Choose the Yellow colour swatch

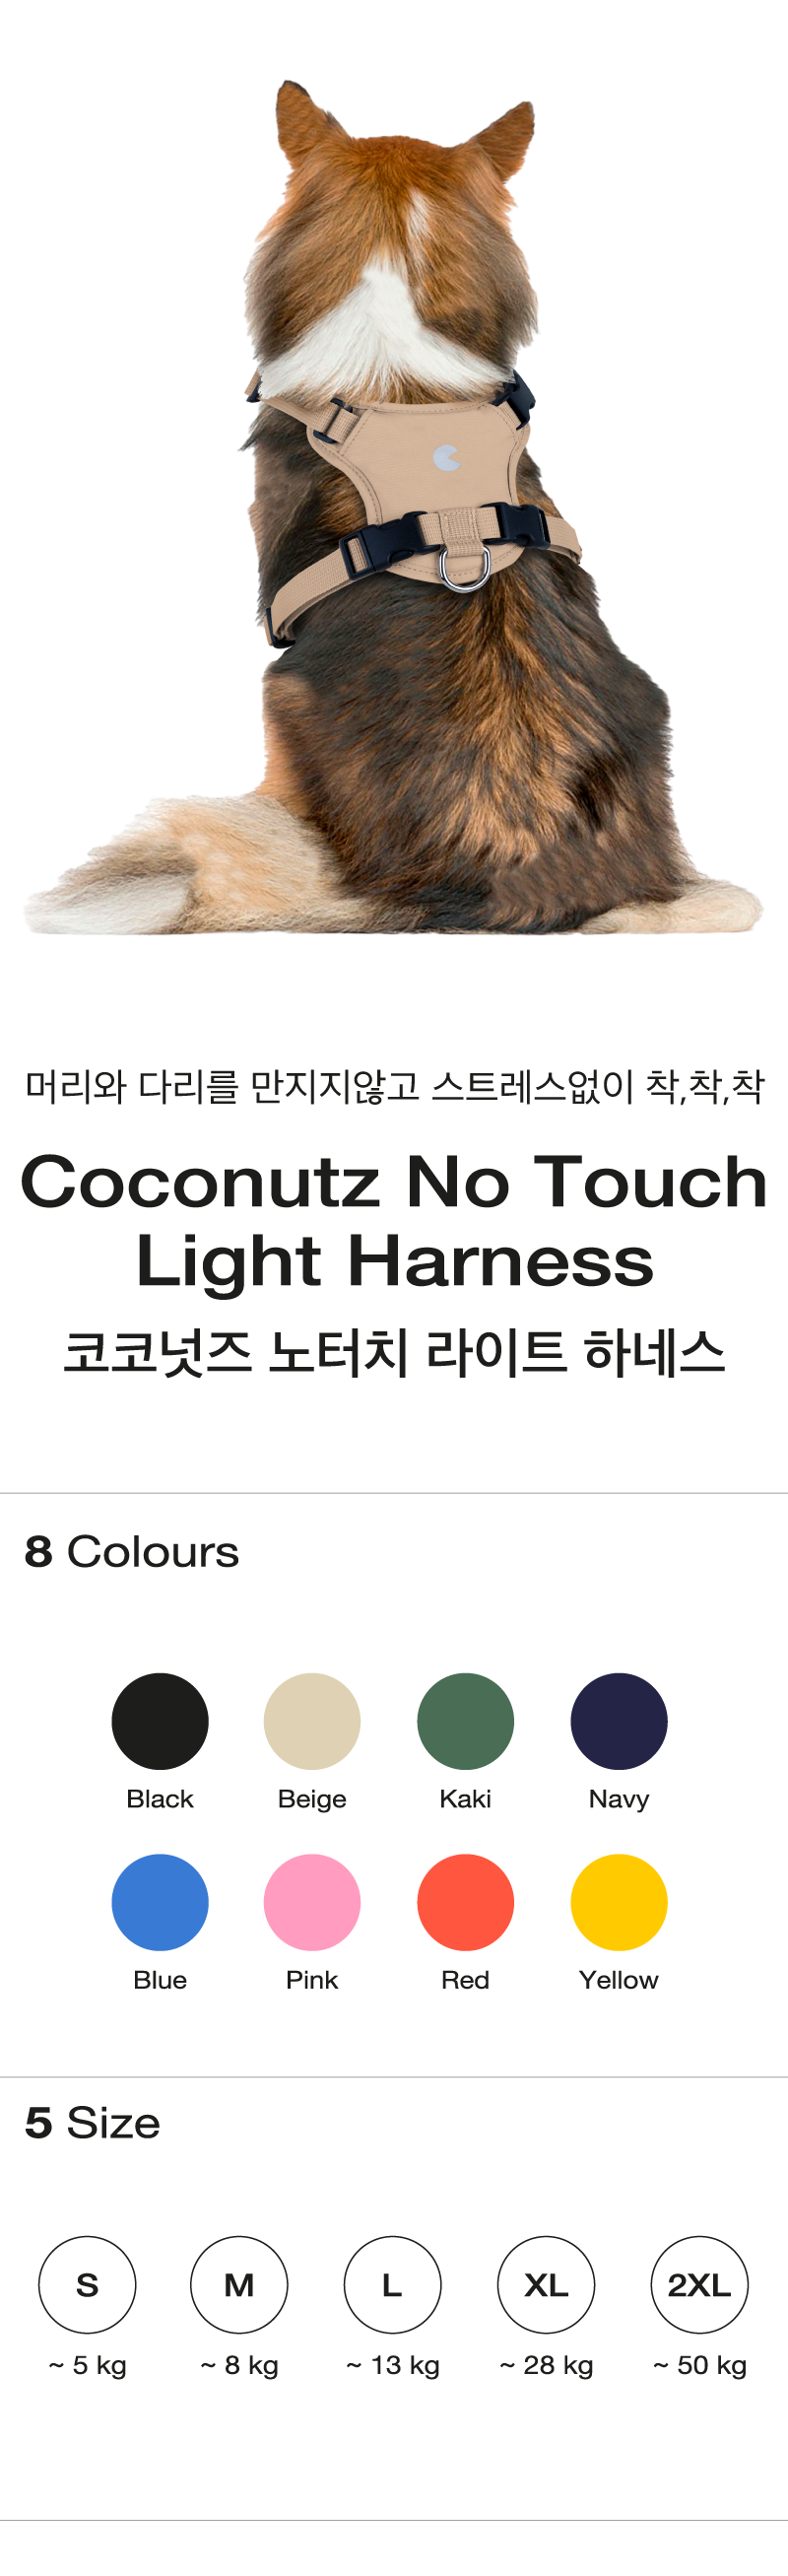(618, 1902)
